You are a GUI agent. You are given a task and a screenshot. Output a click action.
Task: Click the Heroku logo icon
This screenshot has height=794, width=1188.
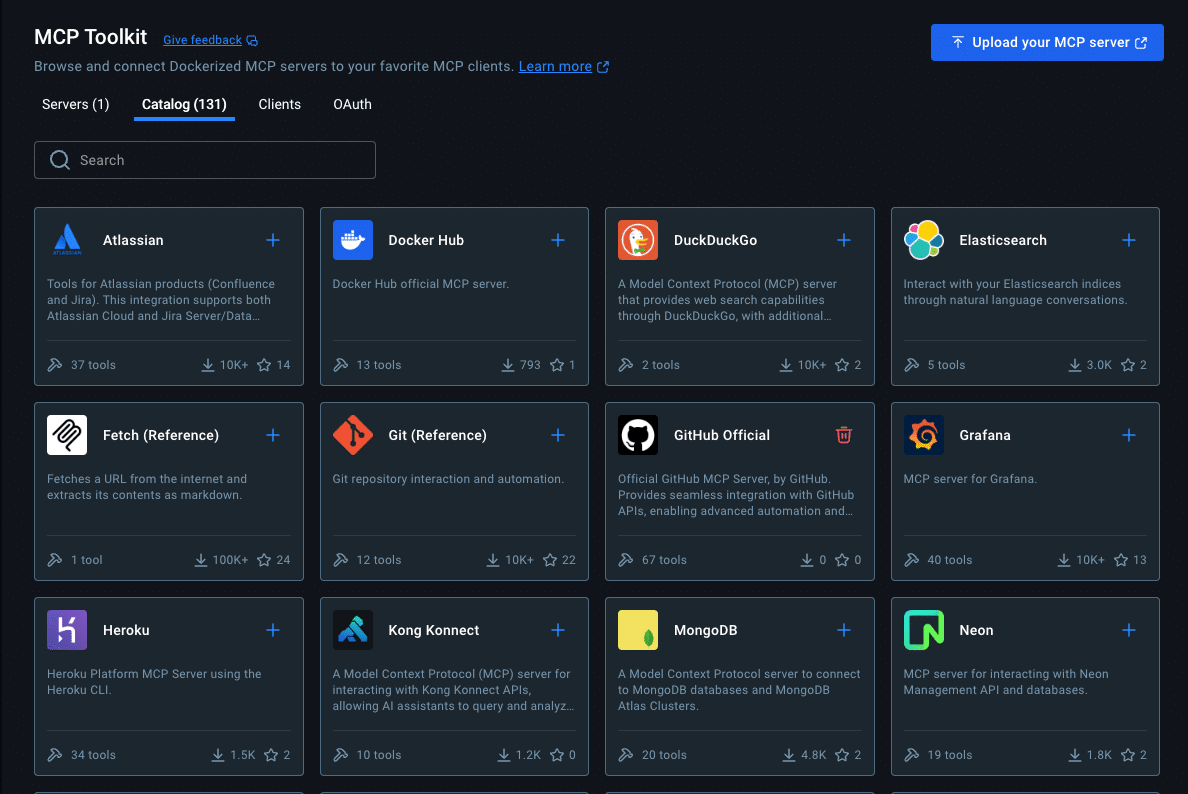coord(66,630)
